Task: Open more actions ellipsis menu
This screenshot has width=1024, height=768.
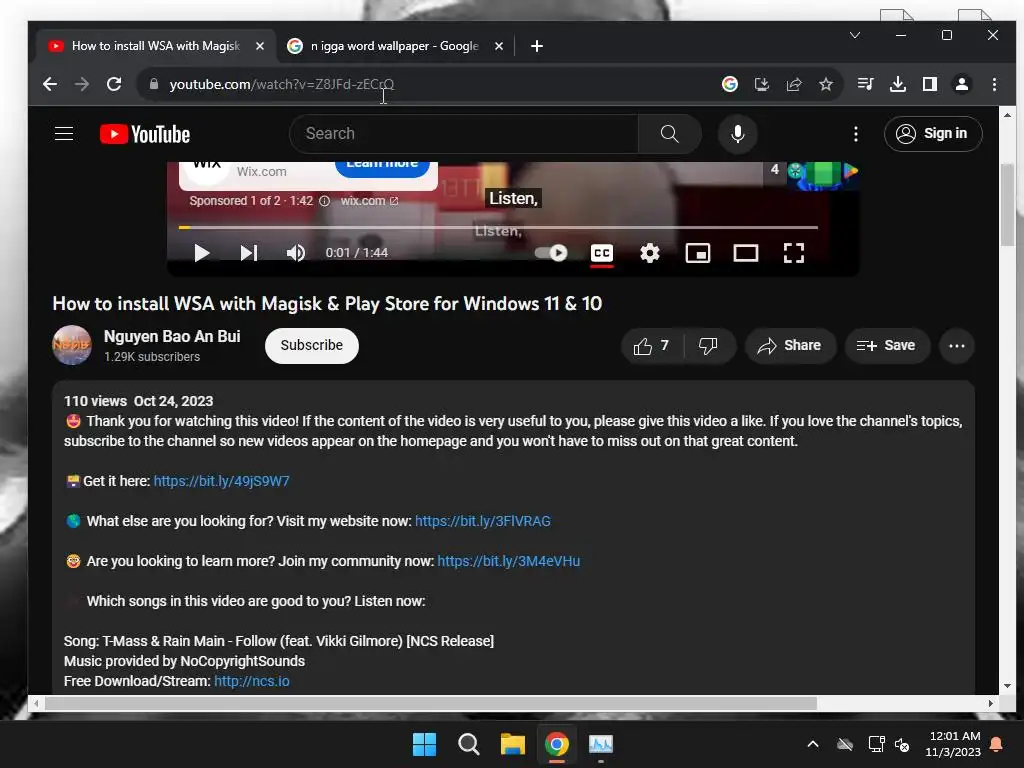Action: 957,345
